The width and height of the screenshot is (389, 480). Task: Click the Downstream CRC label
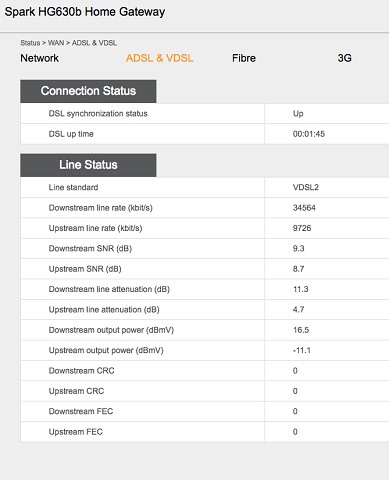[81, 371]
